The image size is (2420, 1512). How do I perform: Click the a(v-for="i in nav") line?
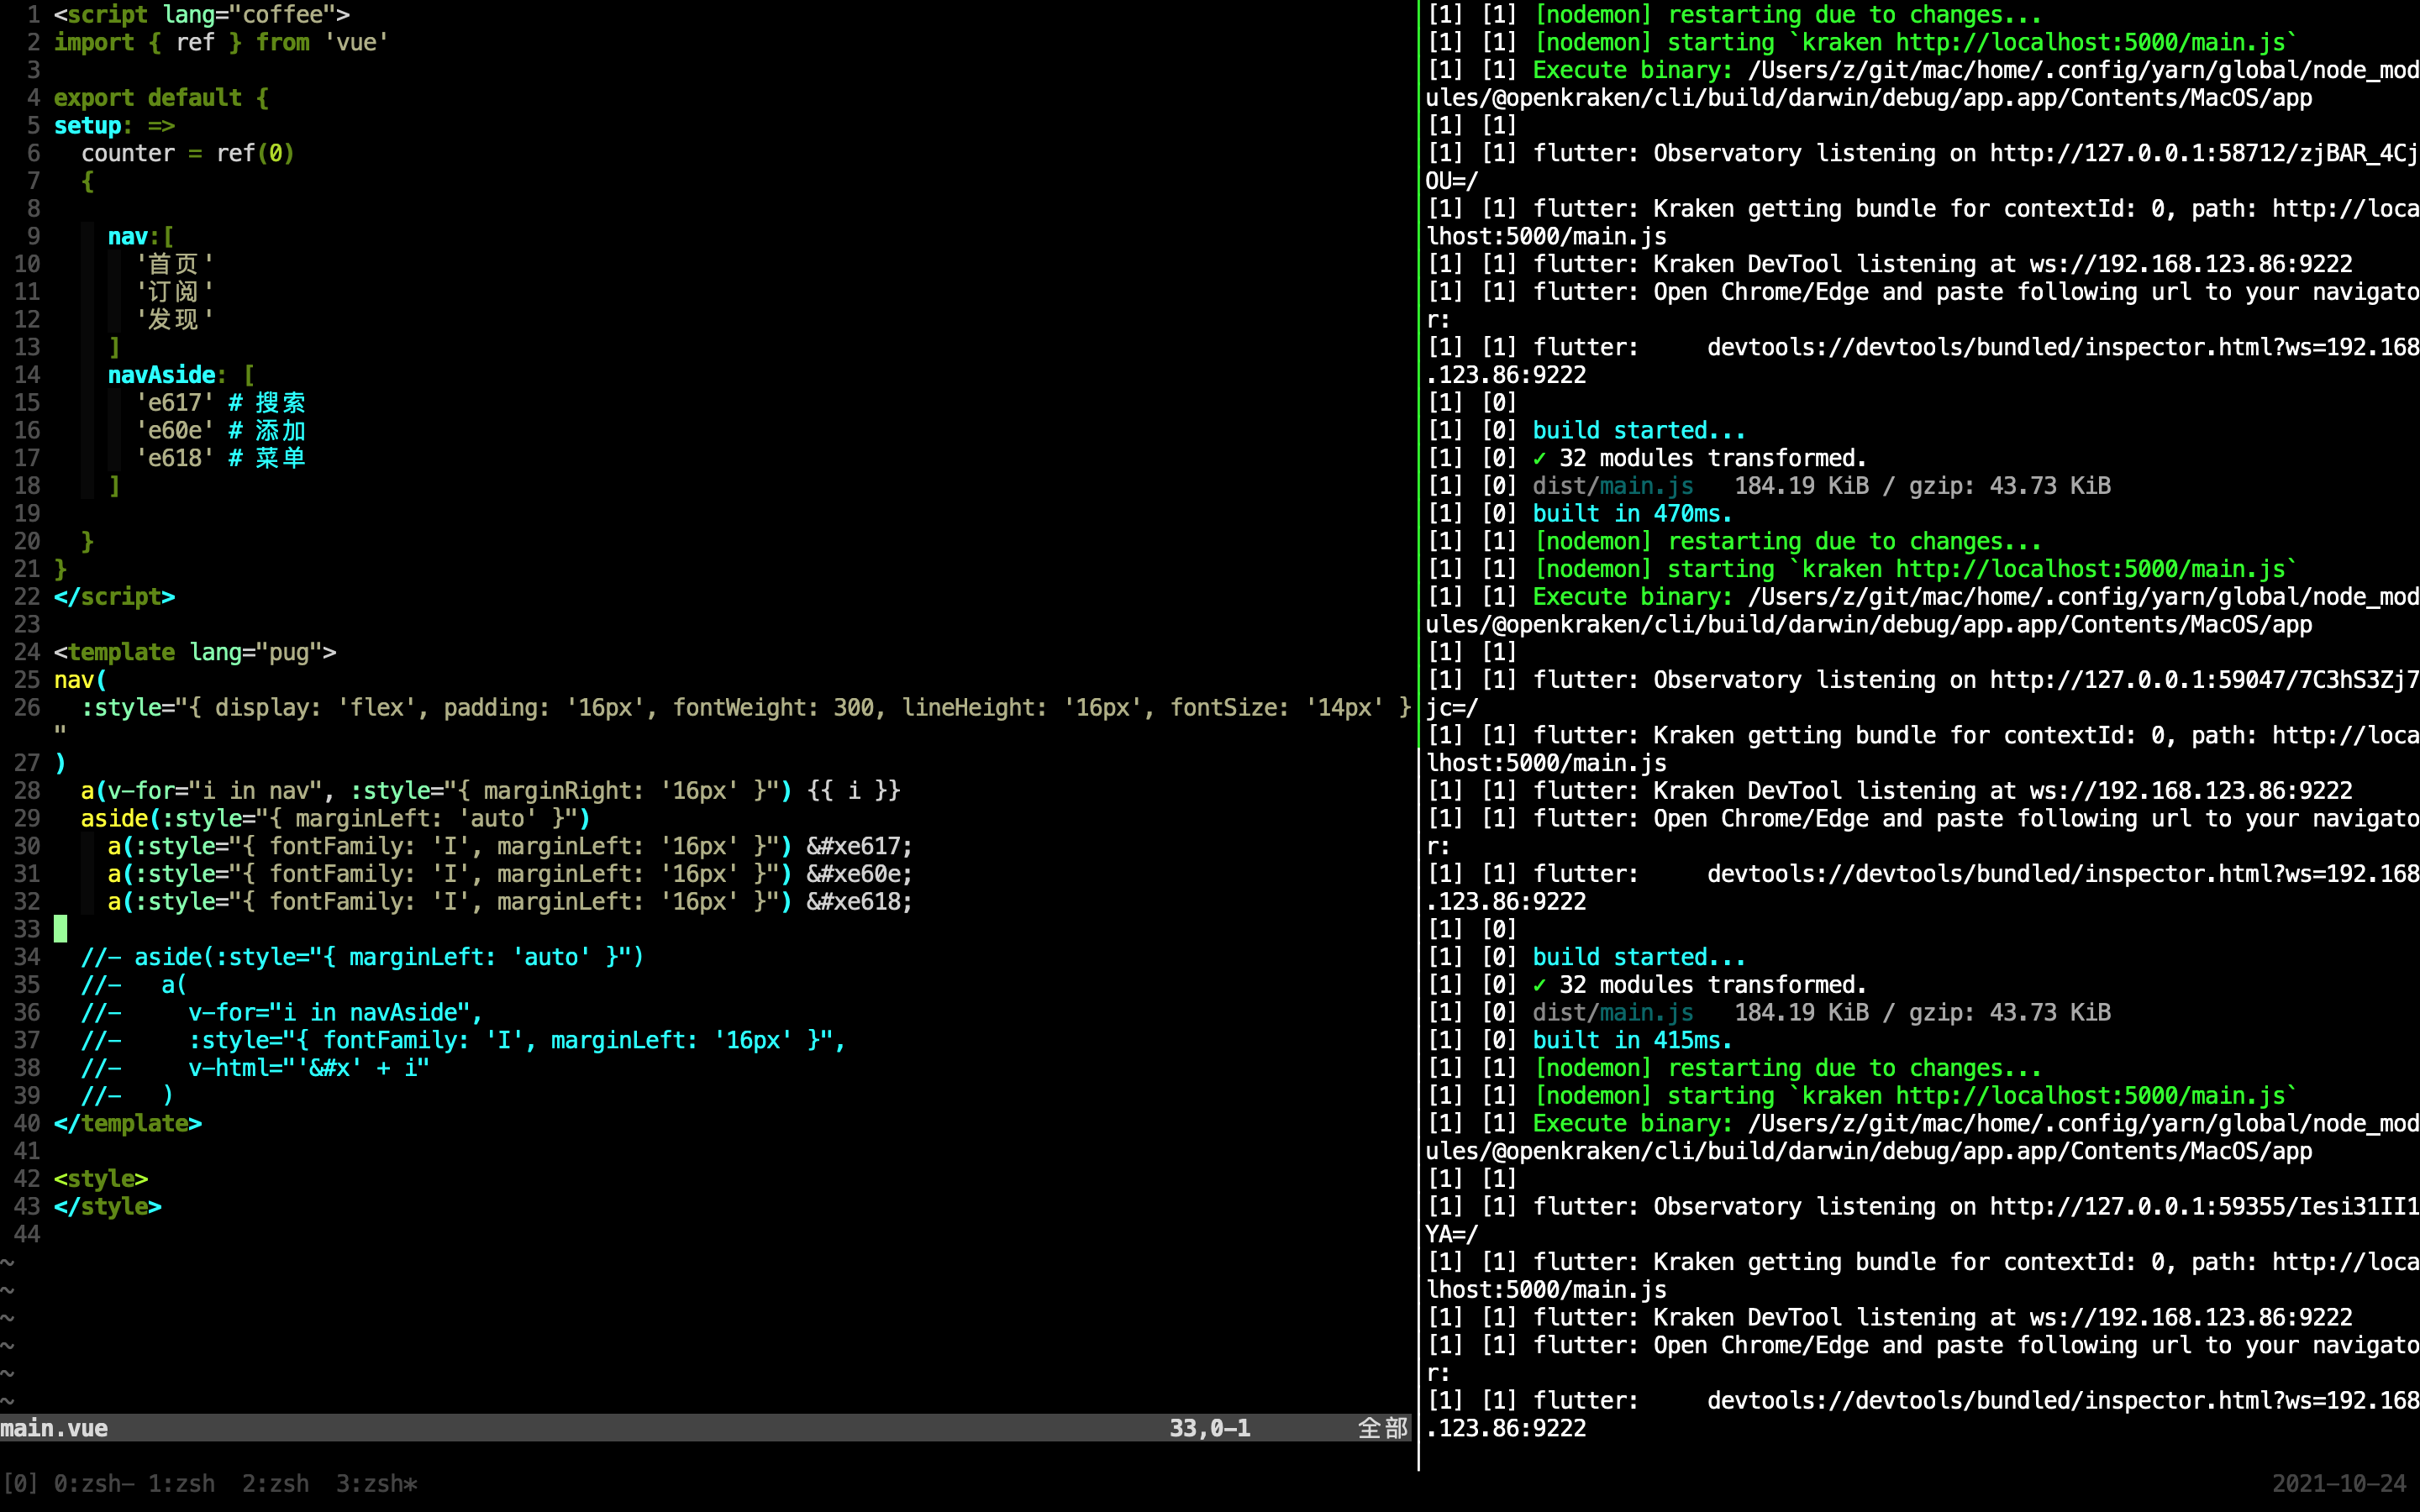click(x=491, y=790)
